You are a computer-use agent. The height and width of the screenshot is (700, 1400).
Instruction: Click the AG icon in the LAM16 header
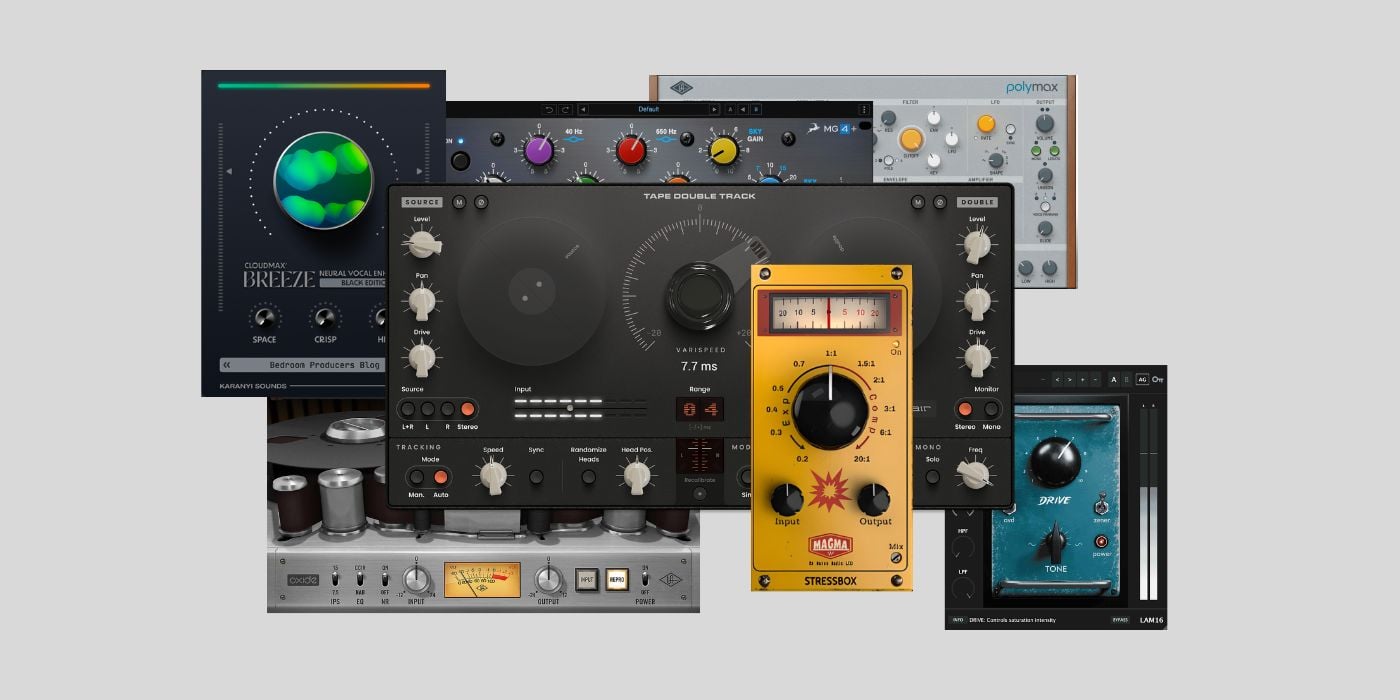(1143, 379)
